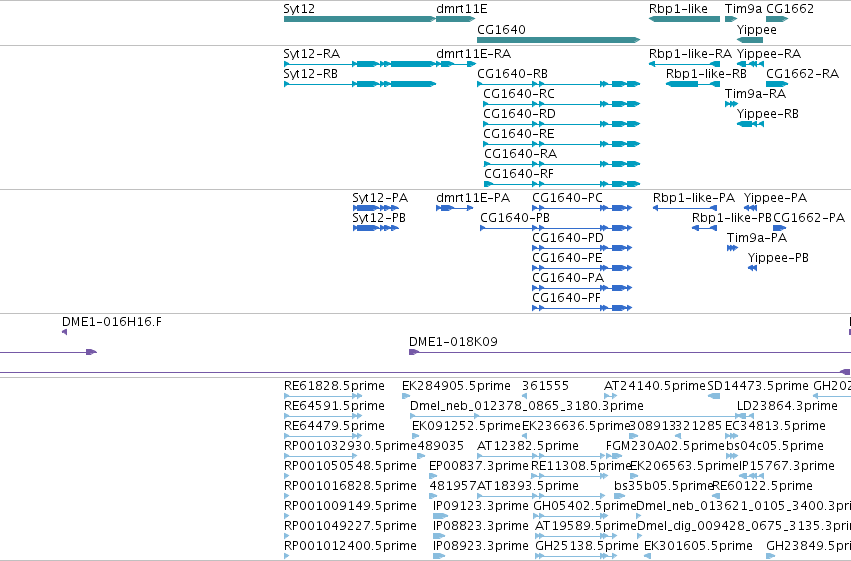The width and height of the screenshot is (851, 561).
Task: Click the CG1640-RC transcript
Action: pyautogui.click(x=562, y=104)
